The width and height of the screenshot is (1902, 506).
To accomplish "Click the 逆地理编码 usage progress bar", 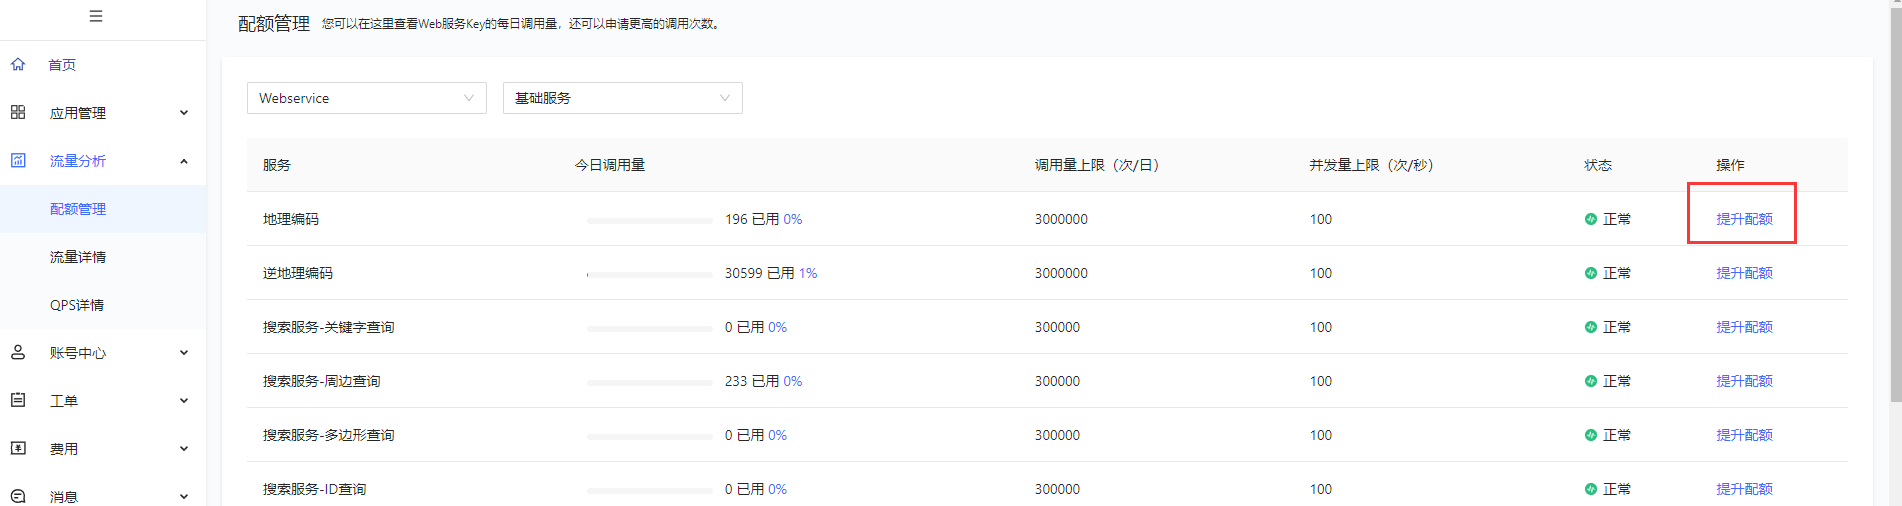I will tap(650, 274).
